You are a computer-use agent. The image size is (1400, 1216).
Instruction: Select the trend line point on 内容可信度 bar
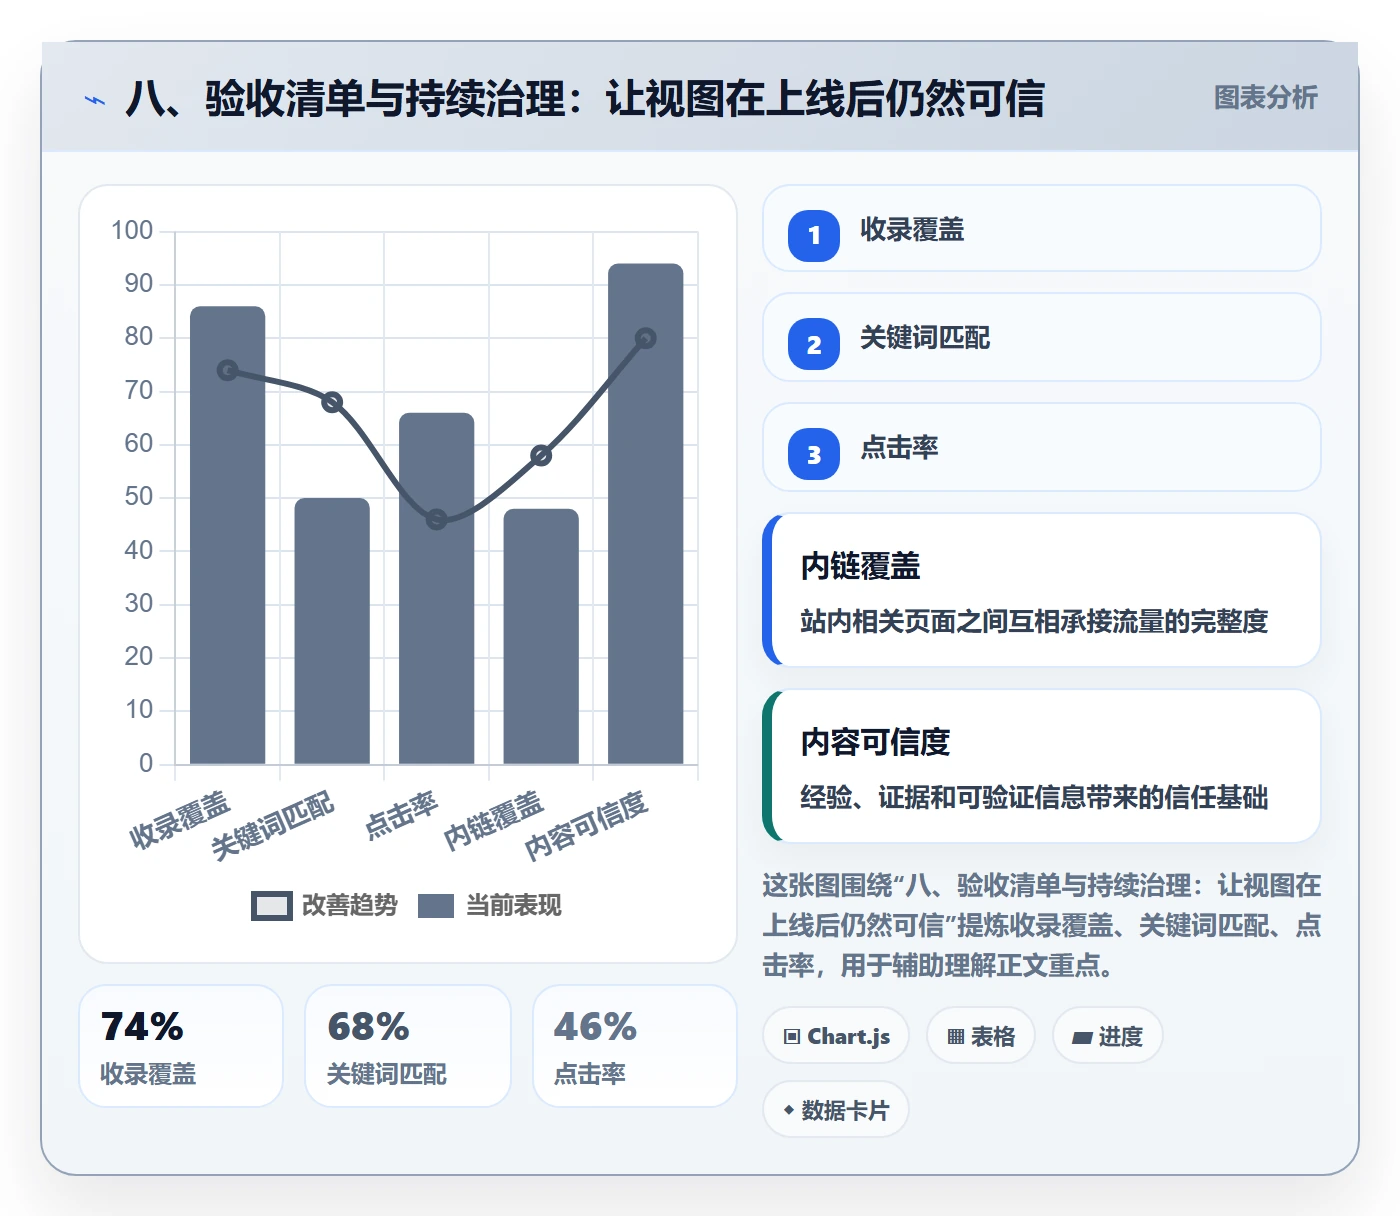pyautogui.click(x=646, y=338)
